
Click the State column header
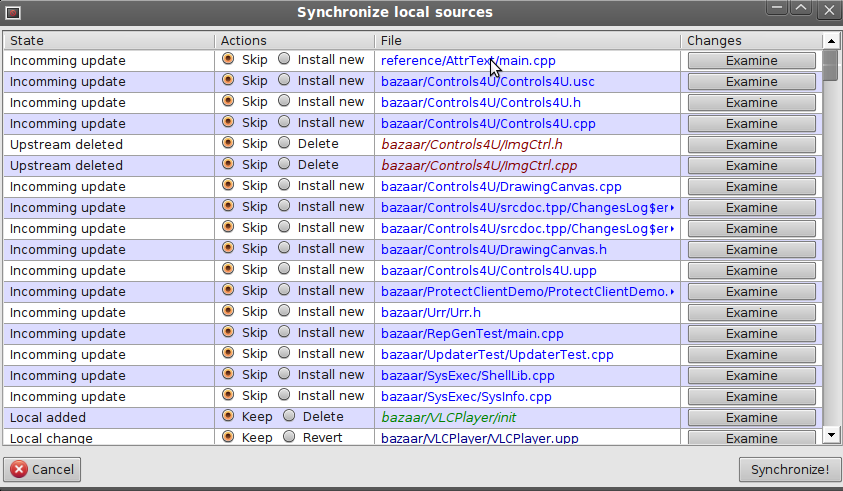click(x=108, y=41)
